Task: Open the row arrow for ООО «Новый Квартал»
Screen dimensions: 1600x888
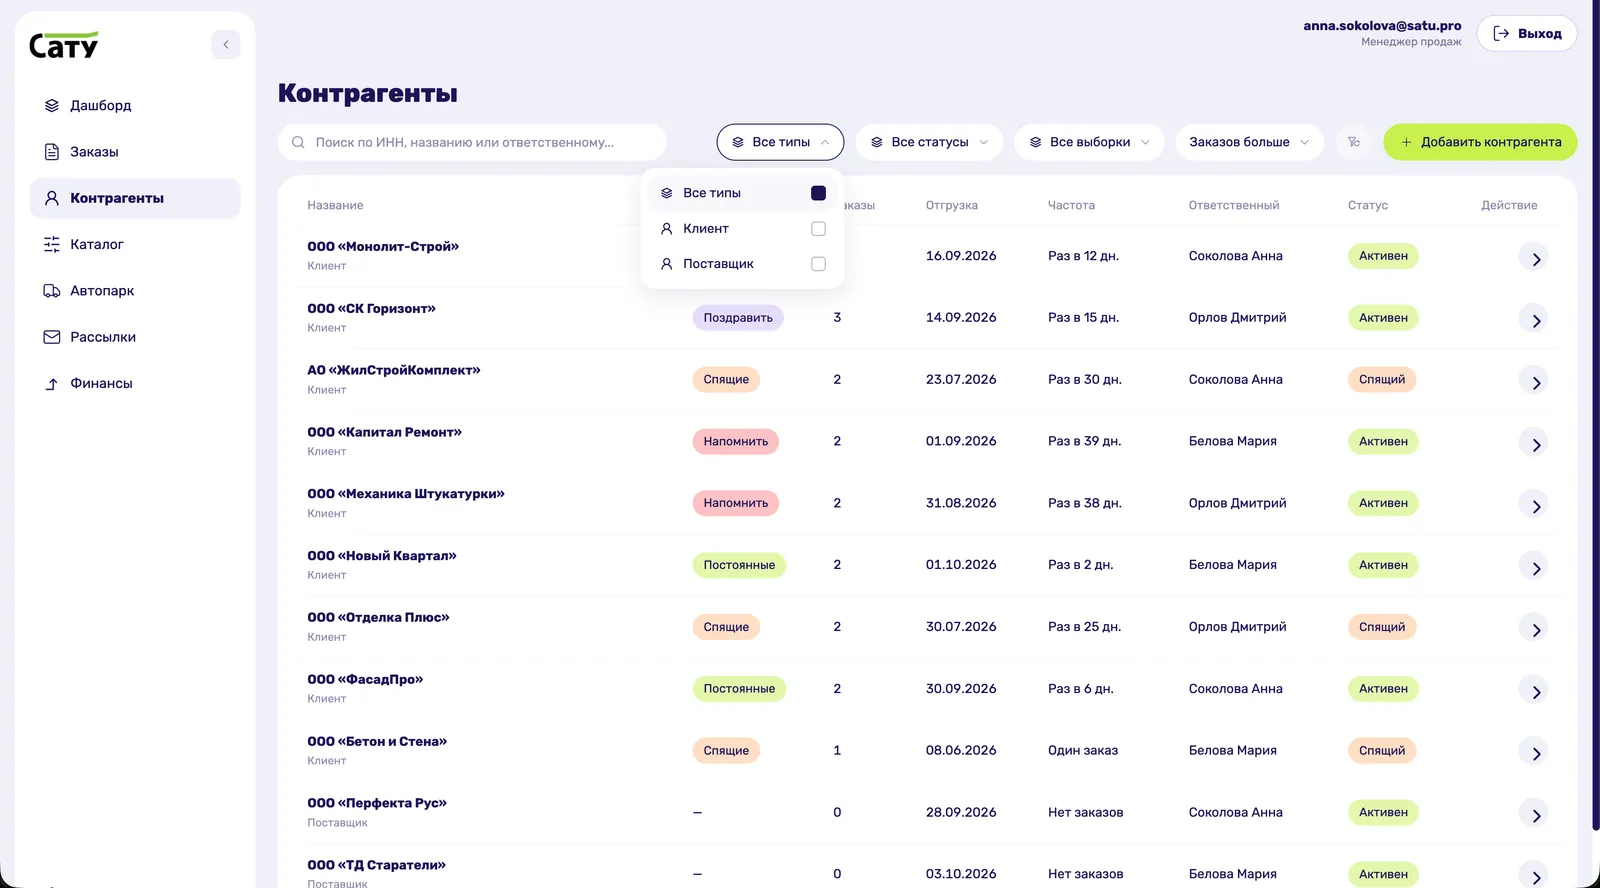Action: (1535, 567)
